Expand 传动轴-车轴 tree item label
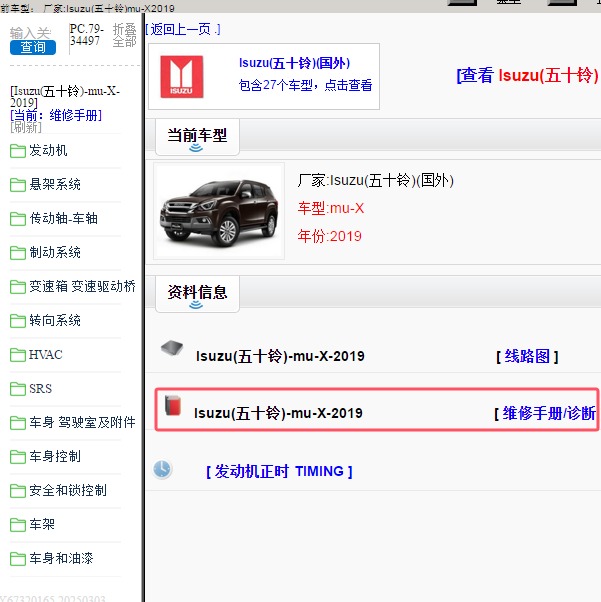This screenshot has width=601, height=602. (63, 218)
